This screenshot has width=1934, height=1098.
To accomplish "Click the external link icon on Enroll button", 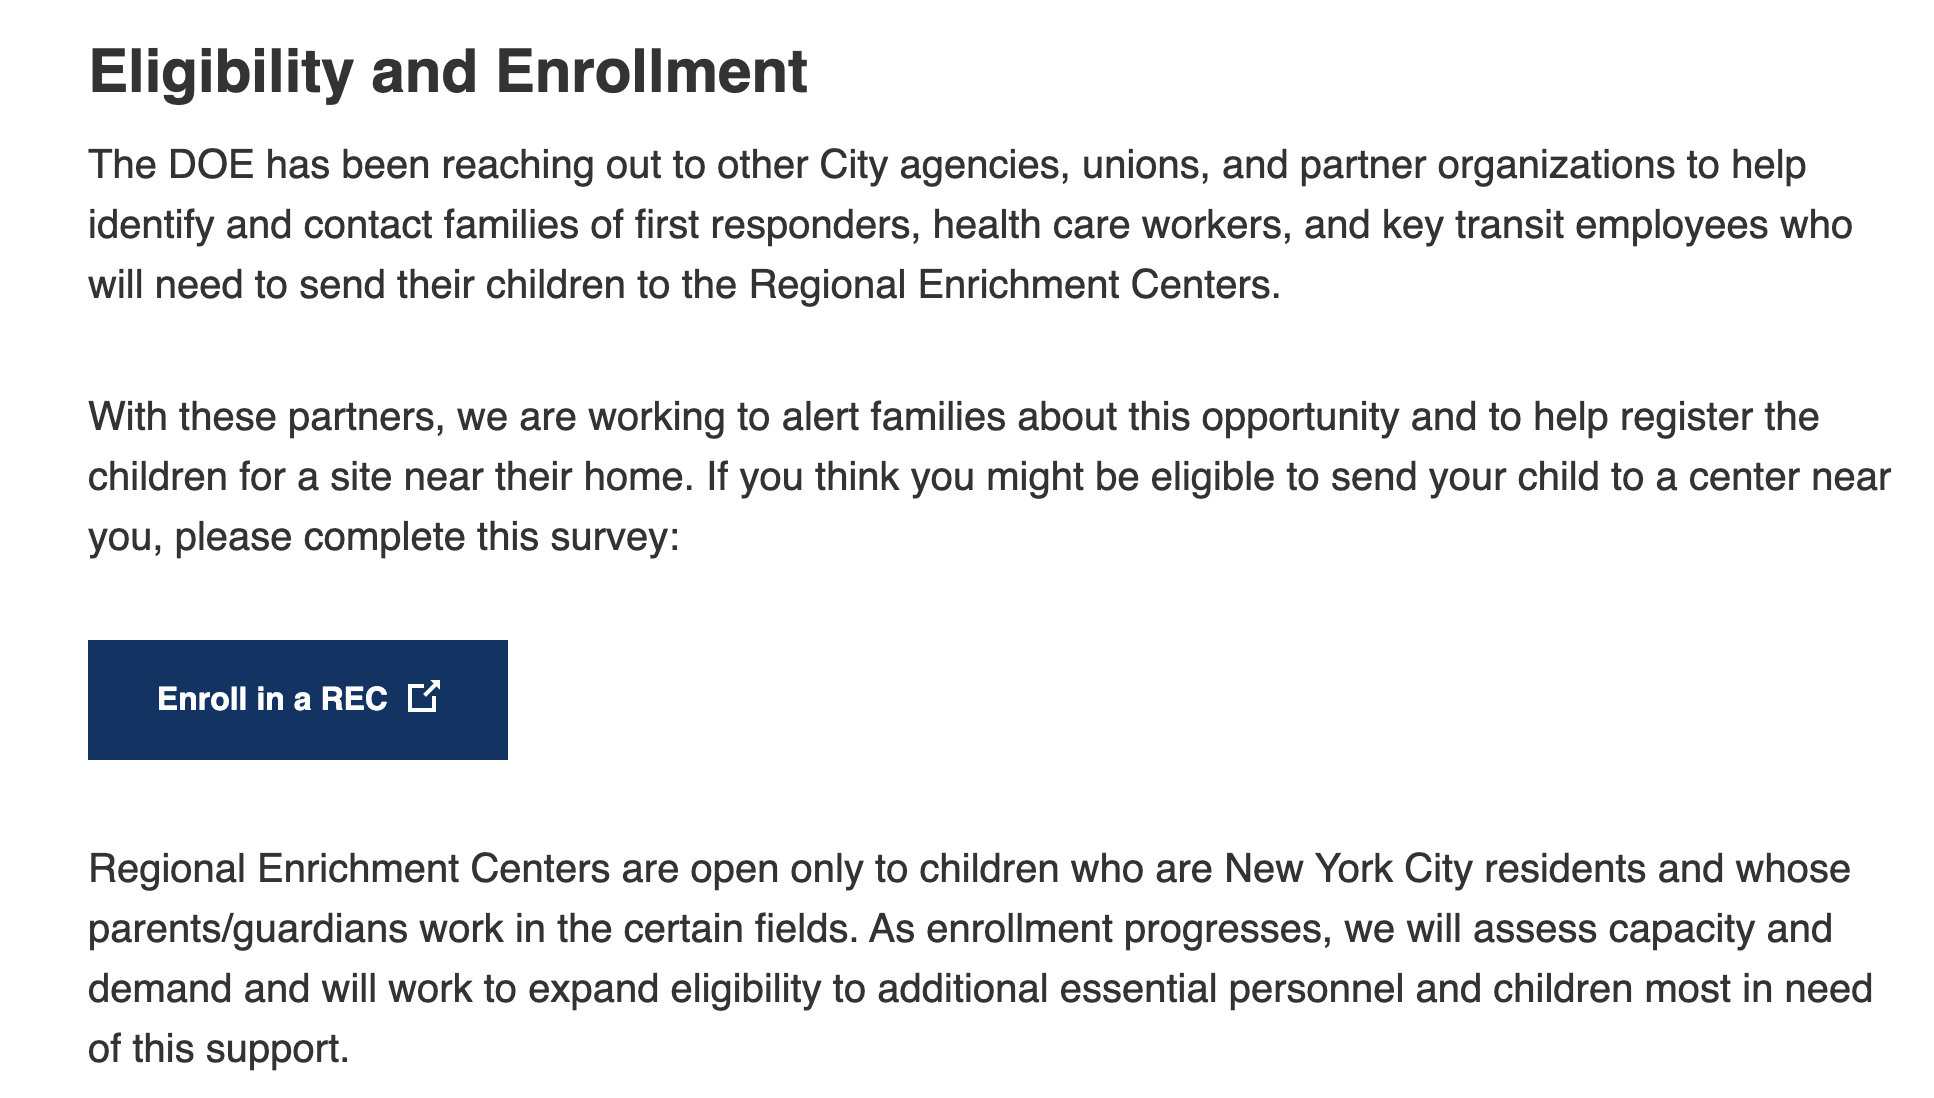I will [x=424, y=697].
